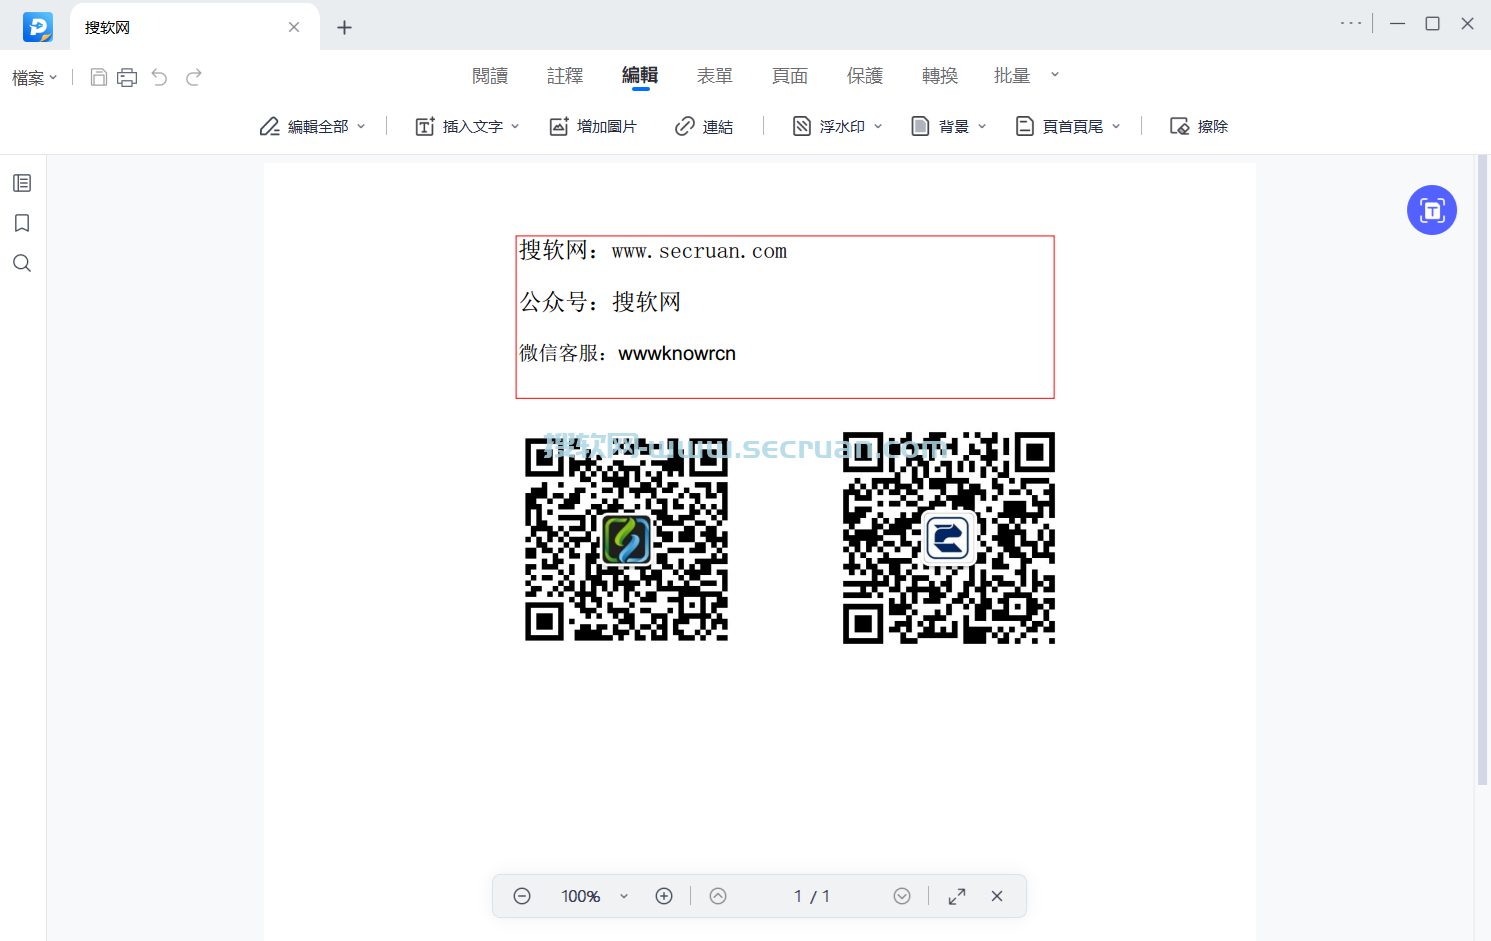Go to the next page arrow
1491x941 pixels.
point(902,896)
